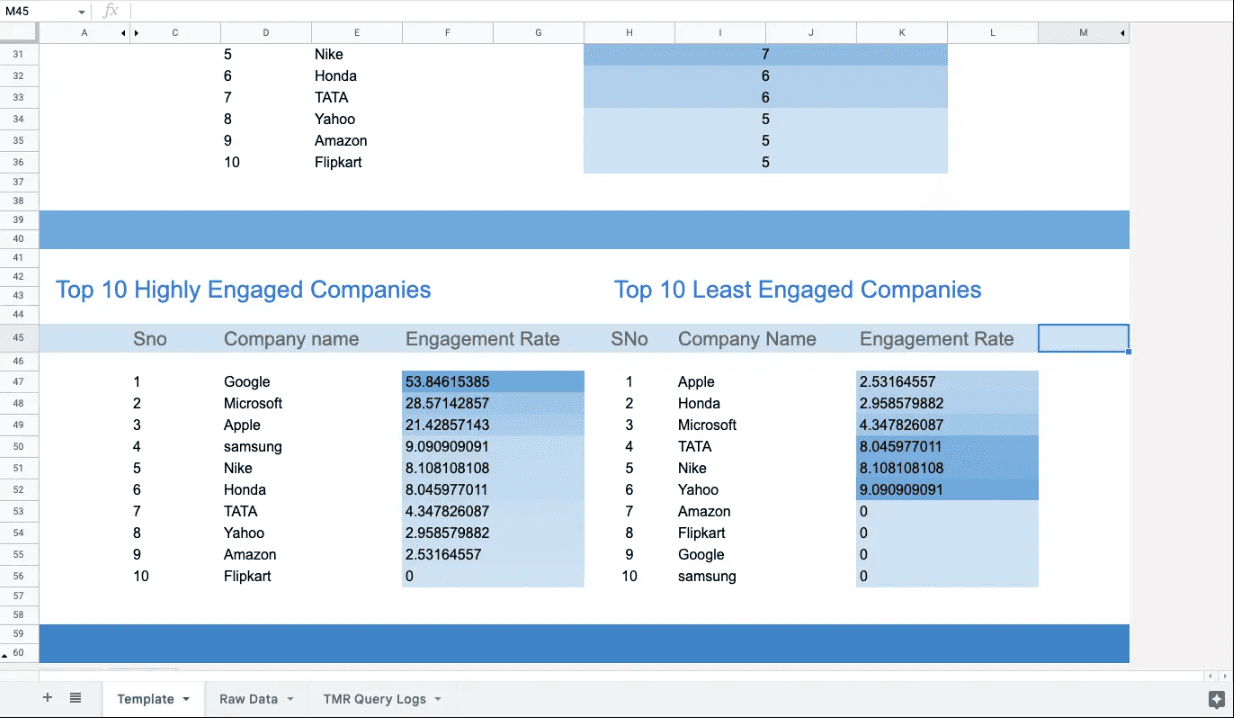This screenshot has height=718, width=1234.
Task: Select the blue cell showing 7 in row 31
Action: tap(765, 54)
